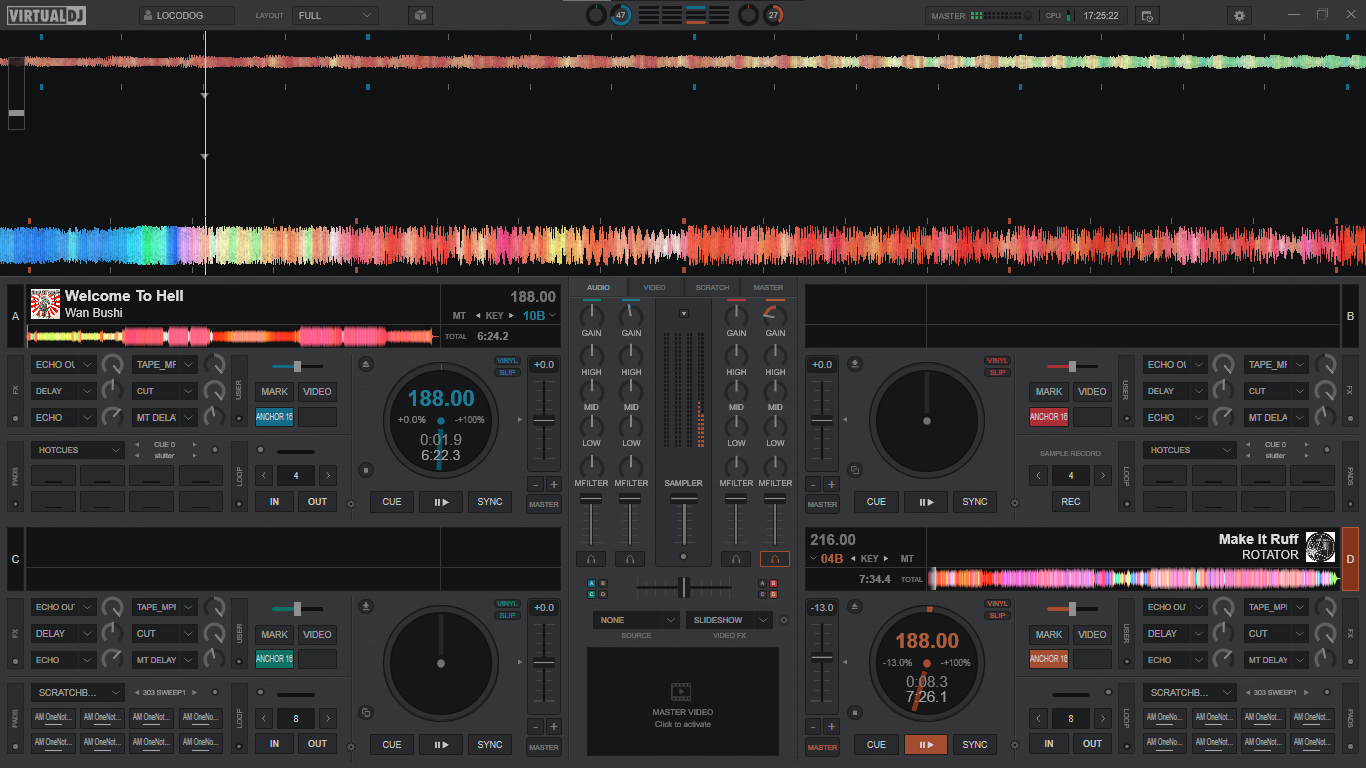Viewport: 1366px width, 768px height.
Task: Switch to the VIDEO mixer tab
Action: (x=655, y=288)
